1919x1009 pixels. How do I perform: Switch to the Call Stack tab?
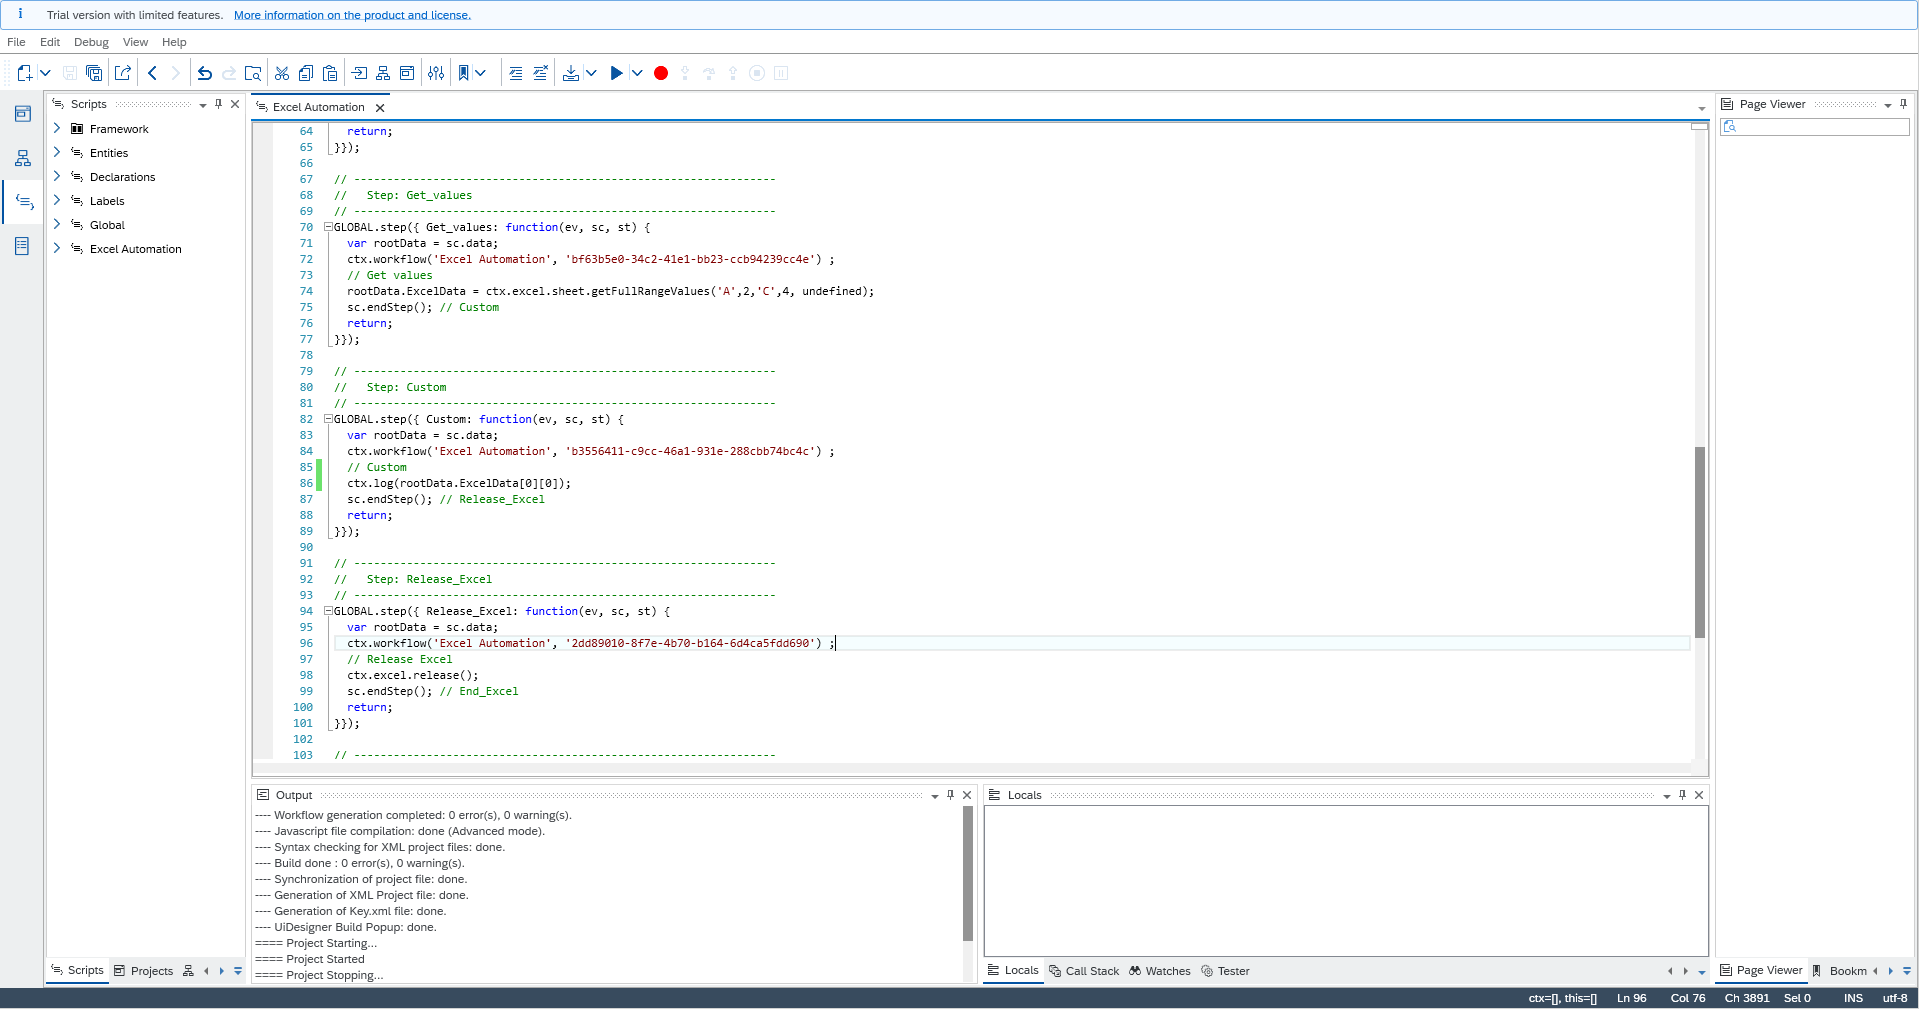coord(1084,971)
